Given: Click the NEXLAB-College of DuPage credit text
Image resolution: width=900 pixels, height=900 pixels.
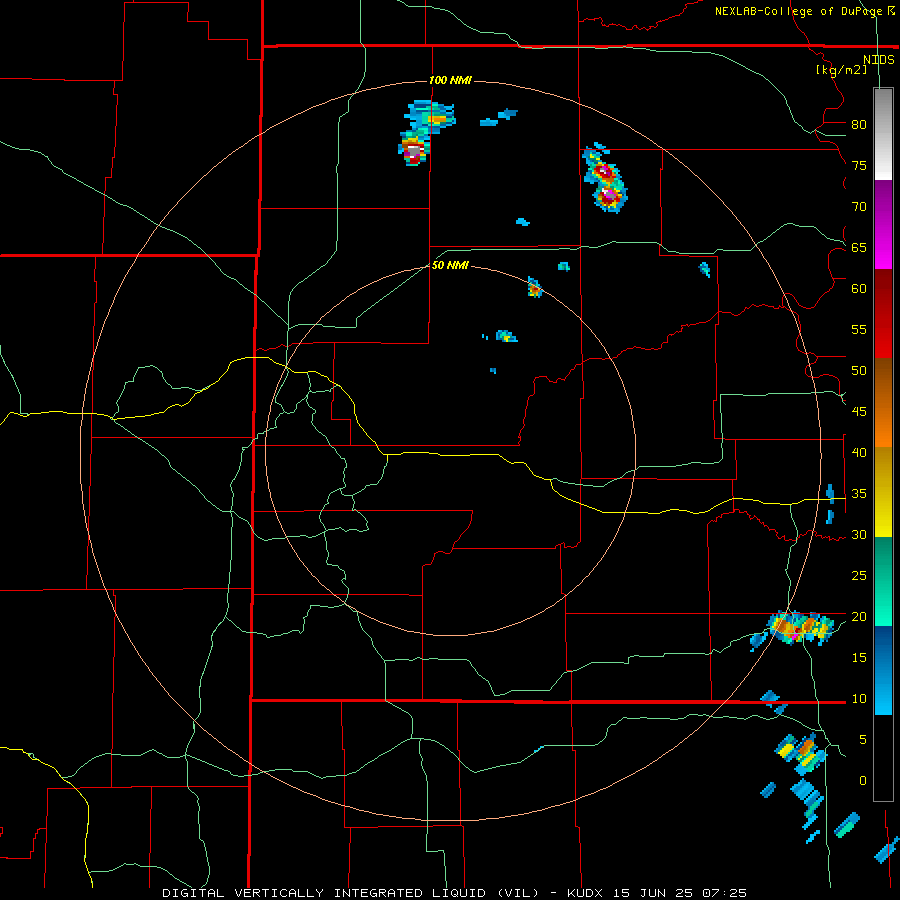Looking at the screenshot, I should point(798,11).
